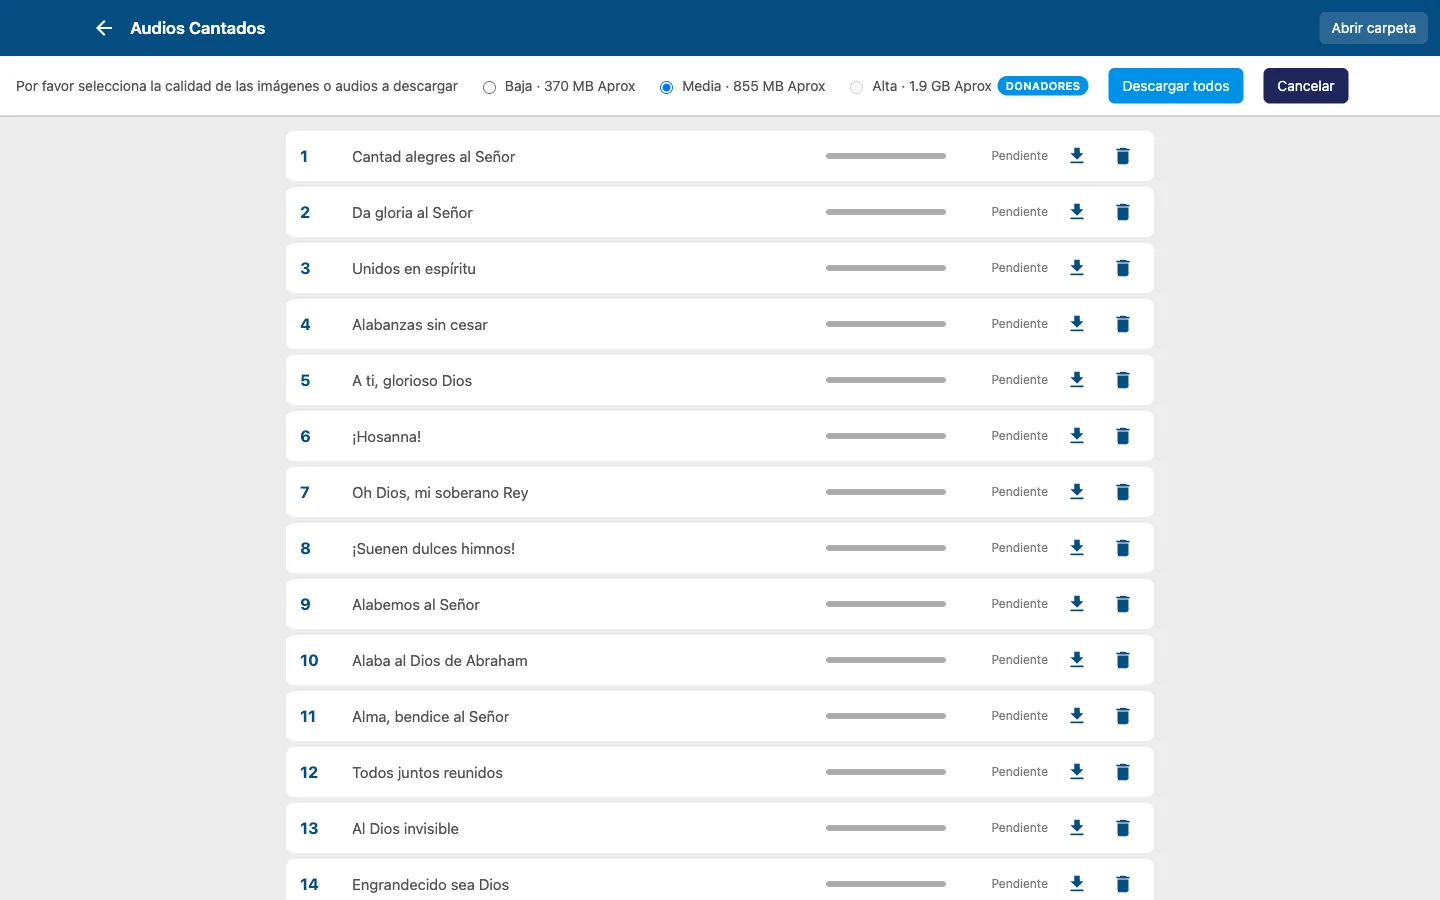Download 'Engrandecido sea Dios' audio
Screen dimensions: 1440x900
pyautogui.click(x=1077, y=884)
